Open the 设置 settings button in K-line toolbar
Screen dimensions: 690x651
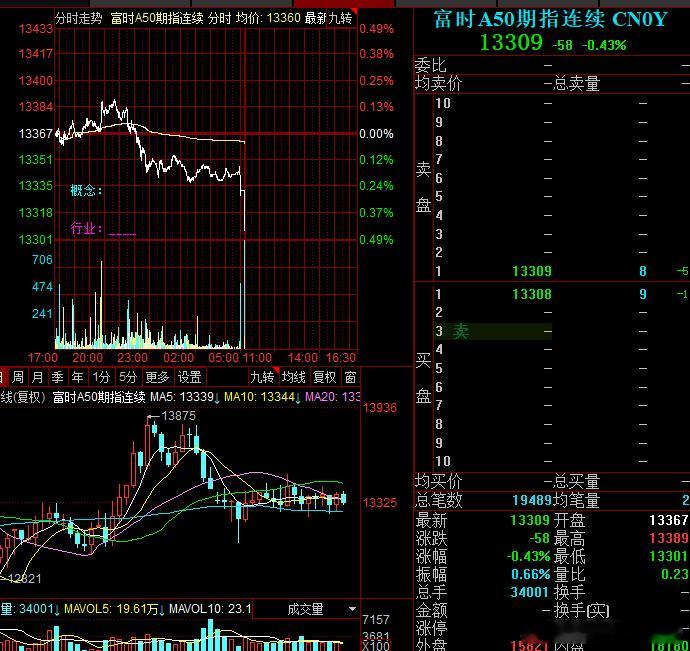[x=189, y=377]
